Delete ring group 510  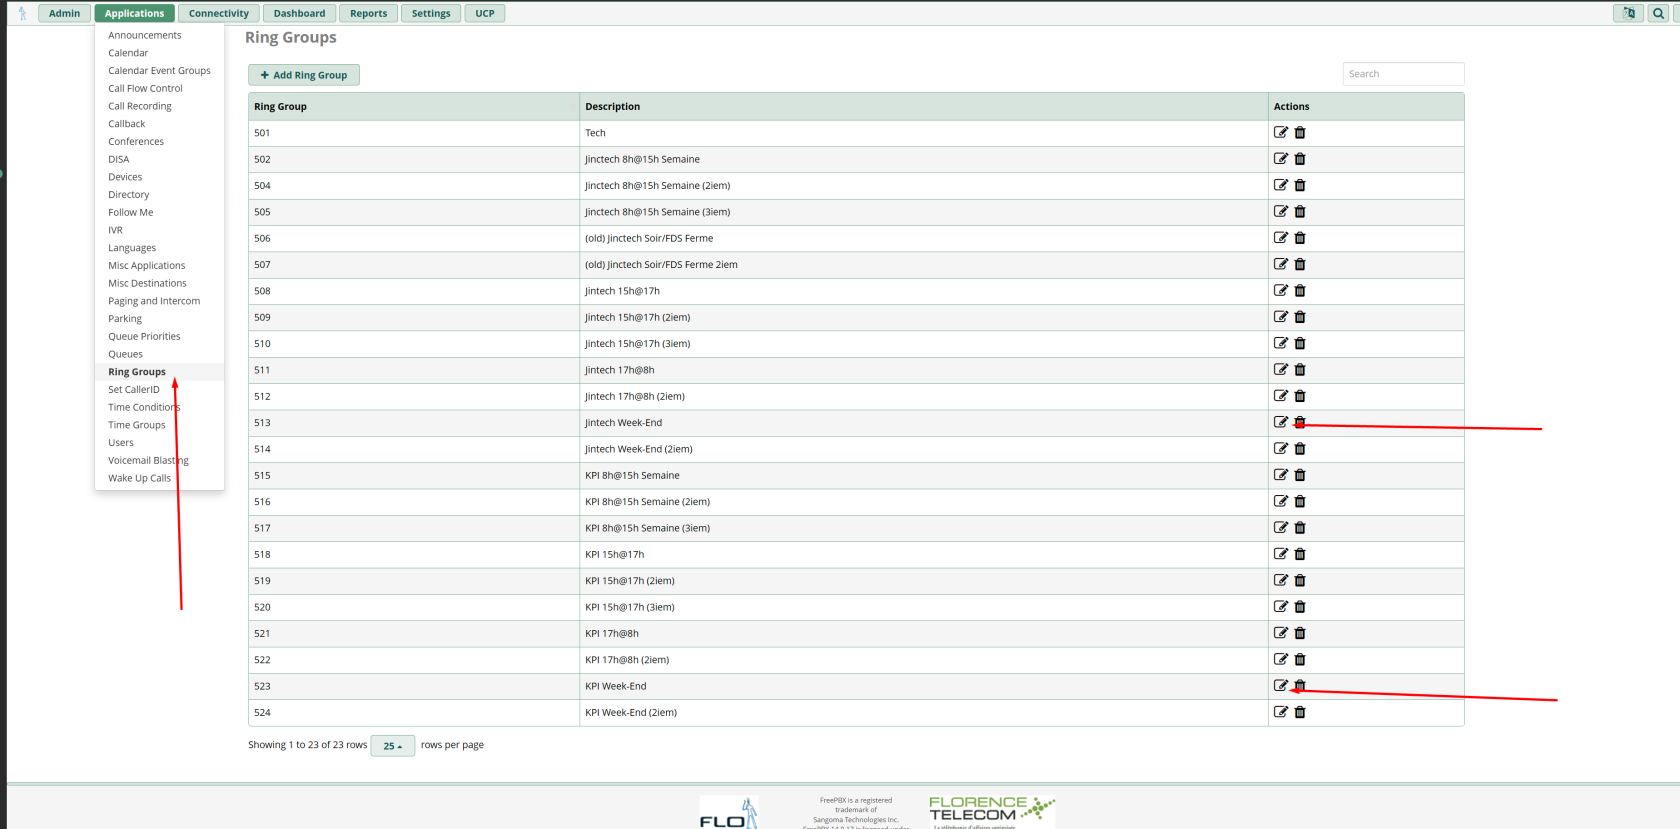click(x=1300, y=343)
